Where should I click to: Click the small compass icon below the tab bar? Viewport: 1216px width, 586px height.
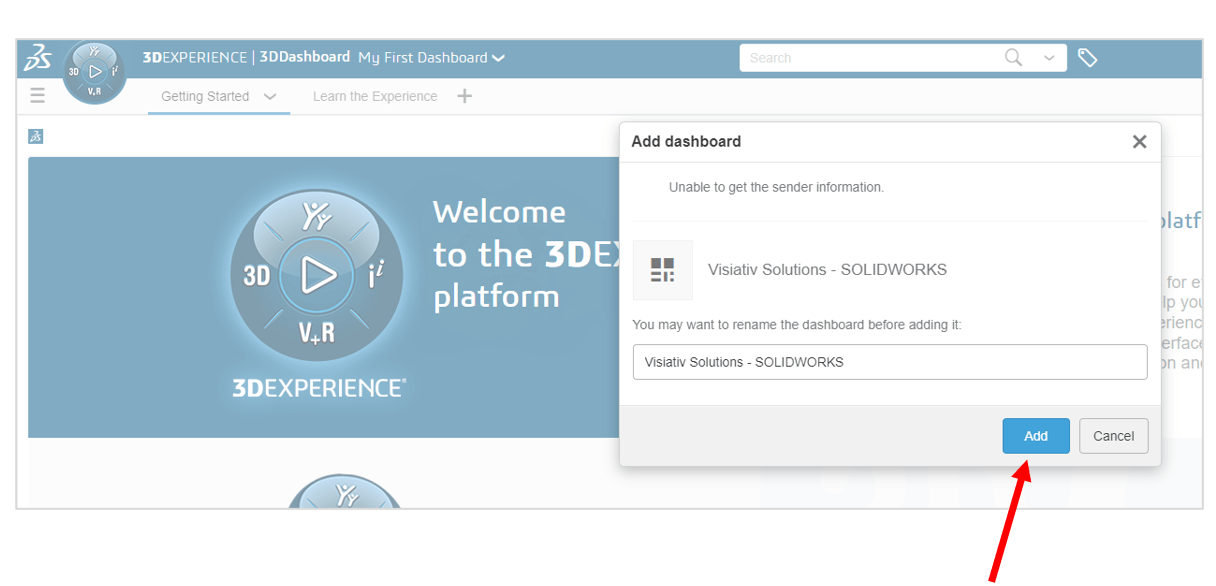(35, 135)
